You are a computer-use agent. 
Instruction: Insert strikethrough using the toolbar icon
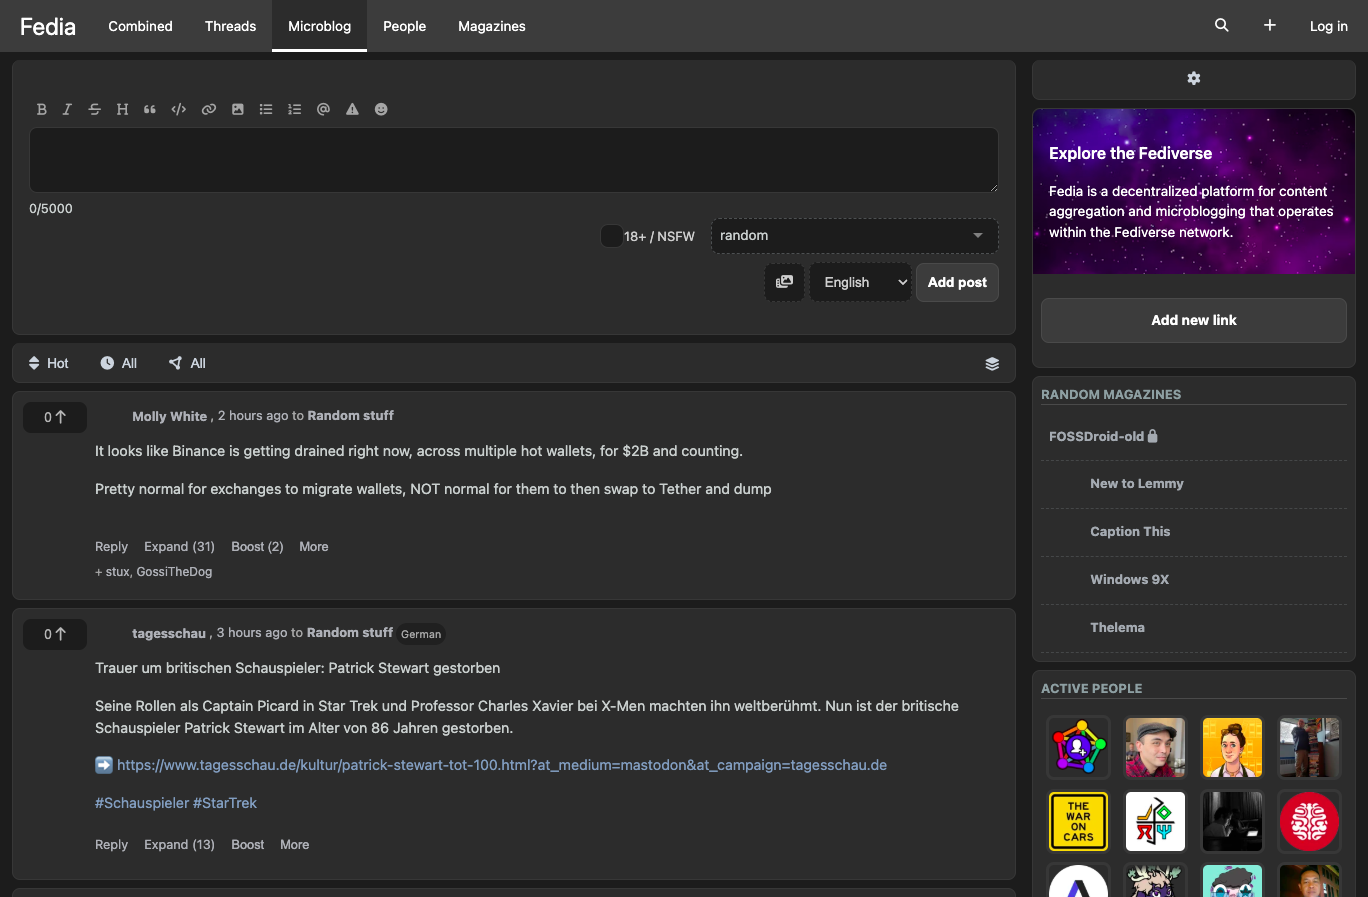click(94, 110)
